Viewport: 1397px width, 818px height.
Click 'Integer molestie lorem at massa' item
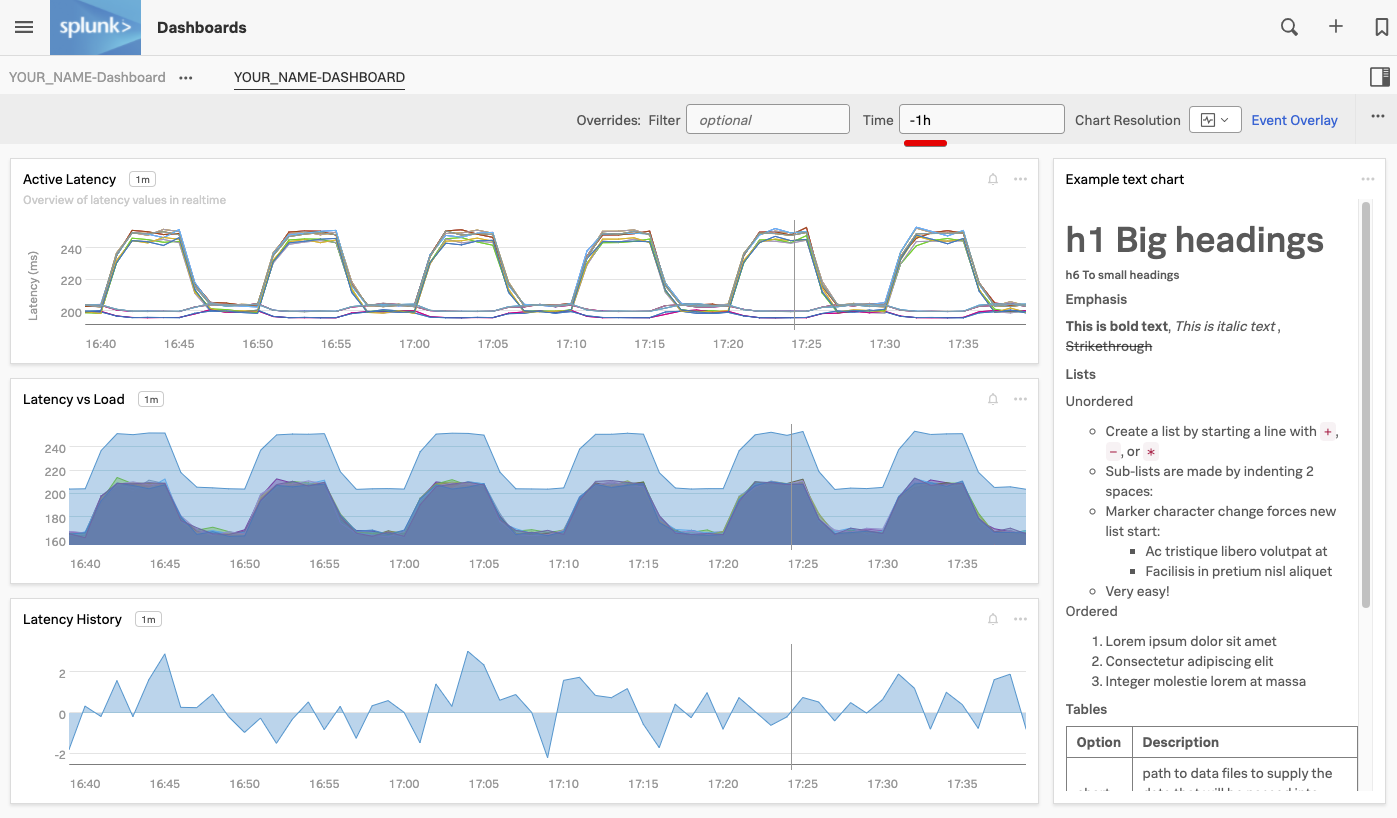pyautogui.click(x=1206, y=681)
